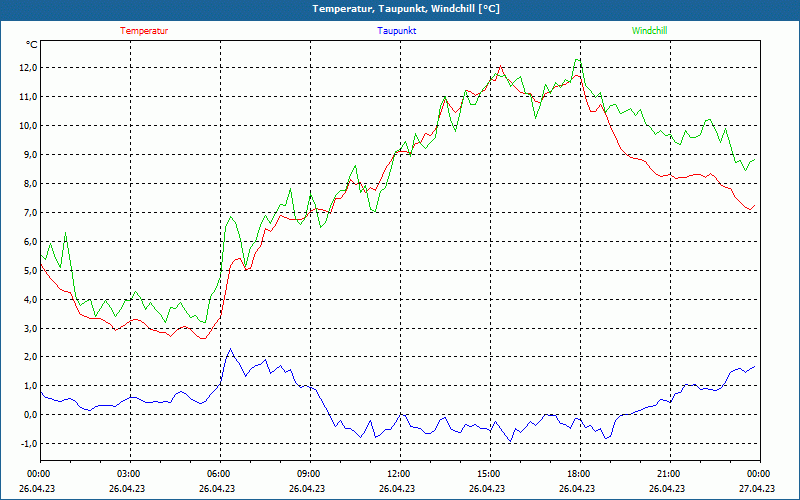Click the 12:00 time axis label
The width and height of the screenshot is (800, 500).
coord(398,474)
